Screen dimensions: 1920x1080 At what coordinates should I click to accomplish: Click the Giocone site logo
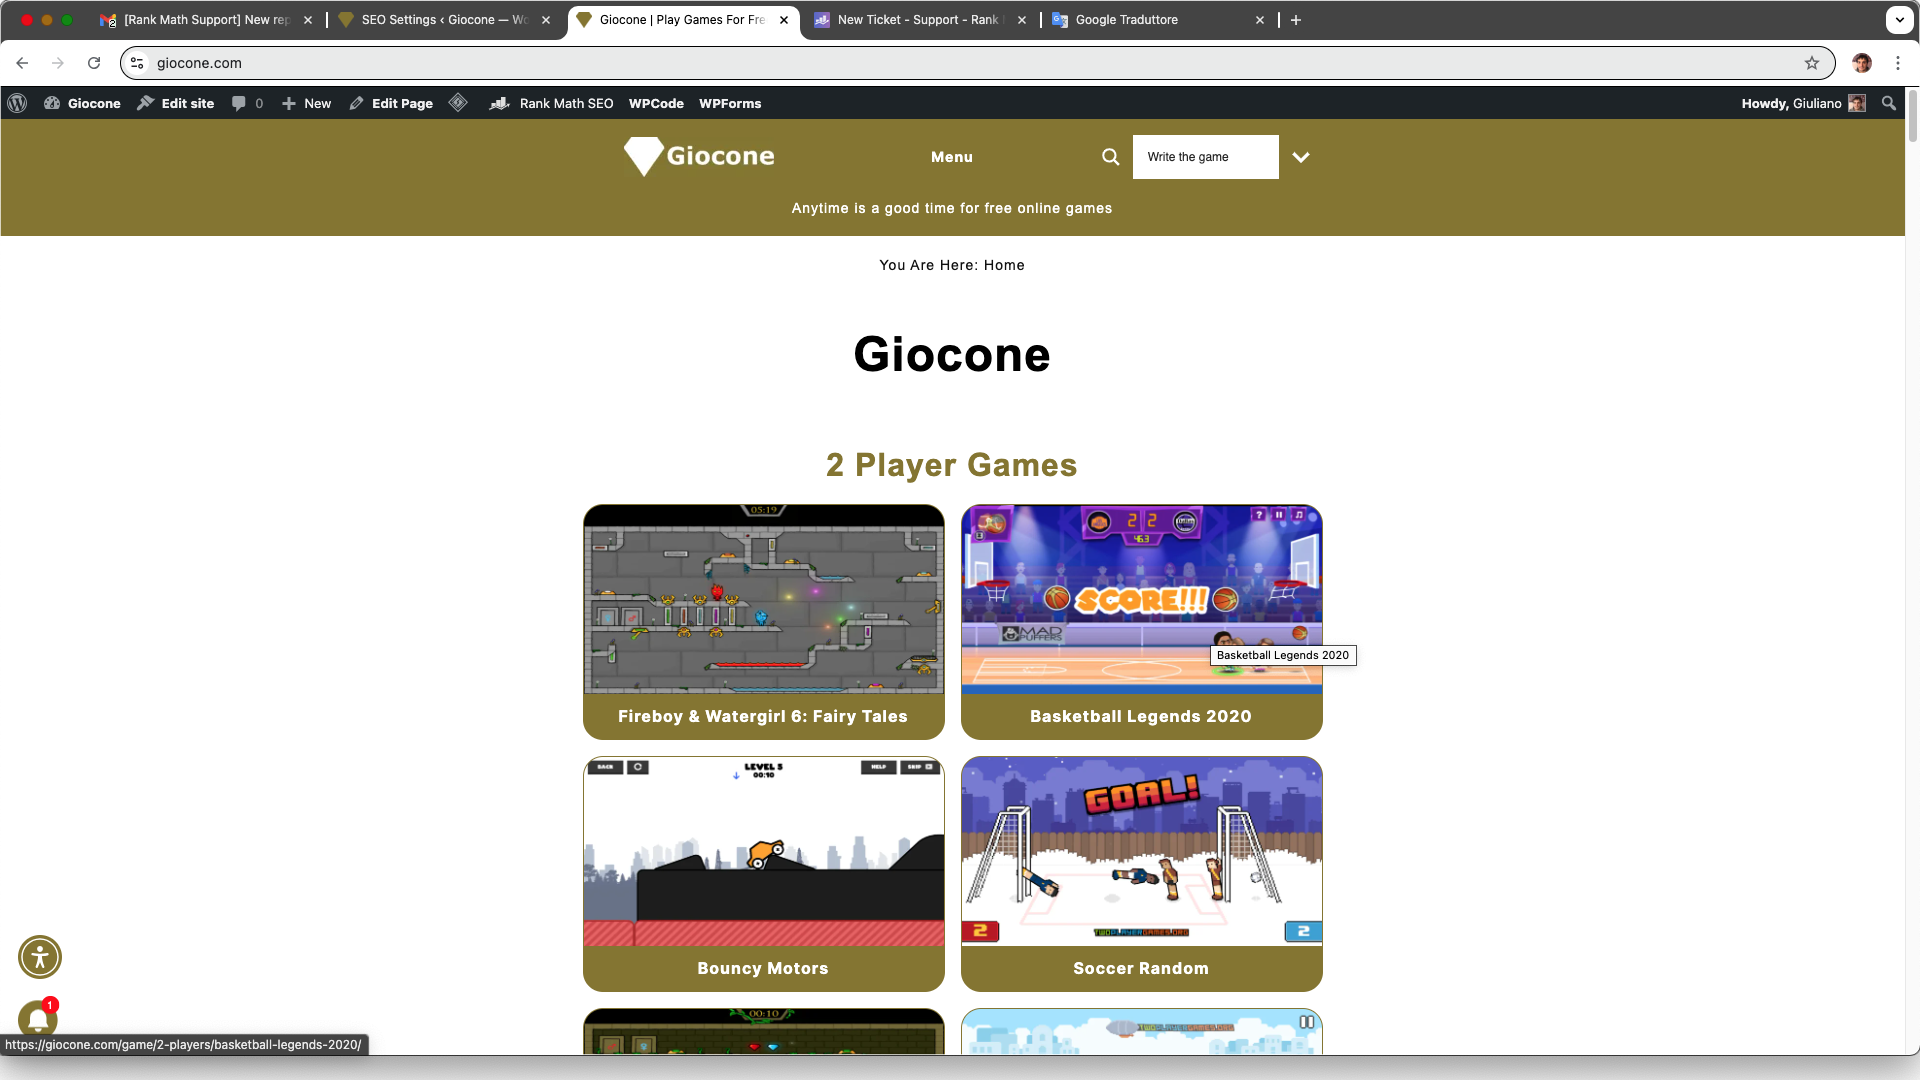tap(699, 156)
